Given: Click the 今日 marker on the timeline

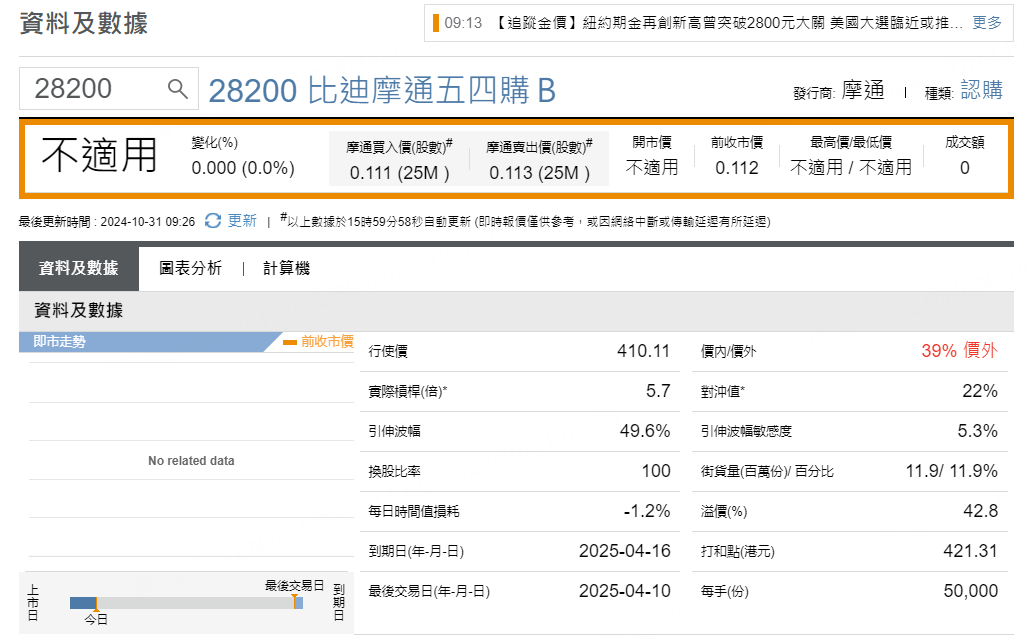Looking at the screenshot, I should [96, 618].
